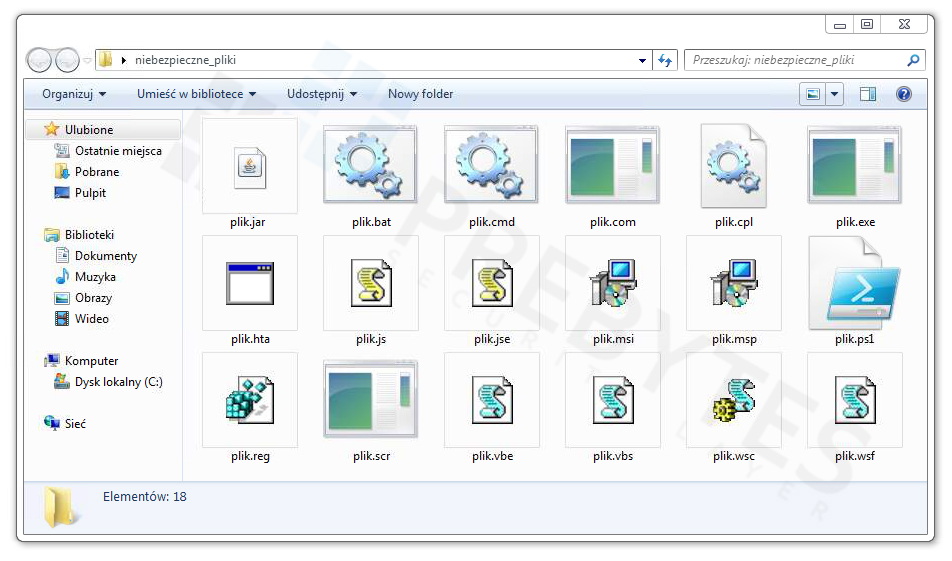
Task: Select the plik.hta window icon
Action: 250,283
